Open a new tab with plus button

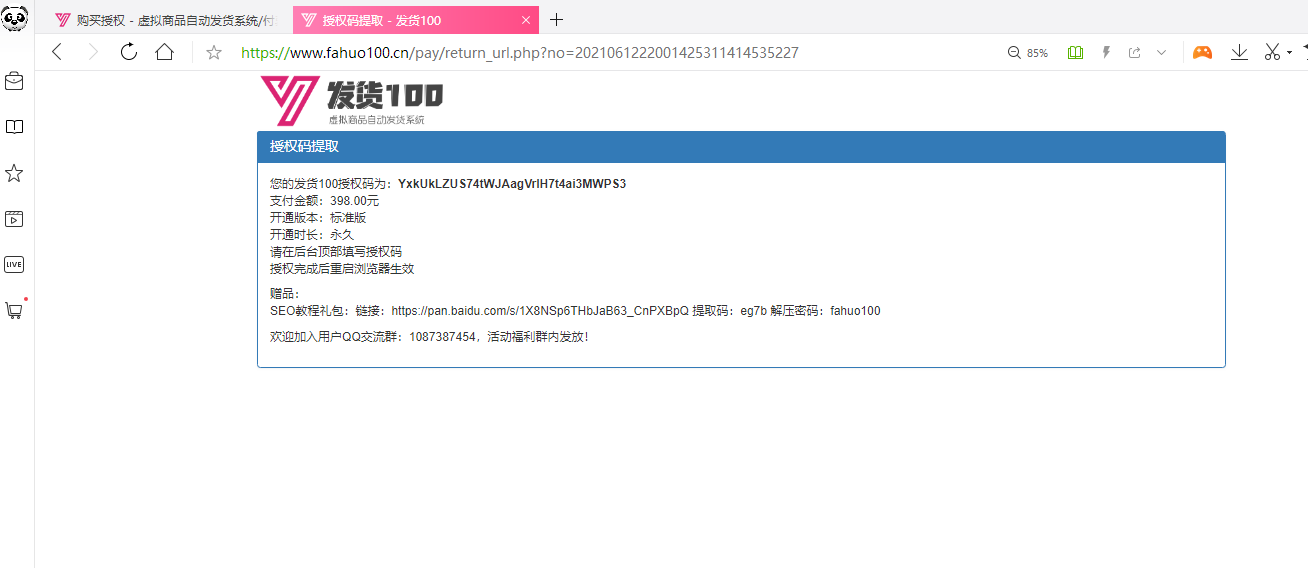[x=557, y=20]
